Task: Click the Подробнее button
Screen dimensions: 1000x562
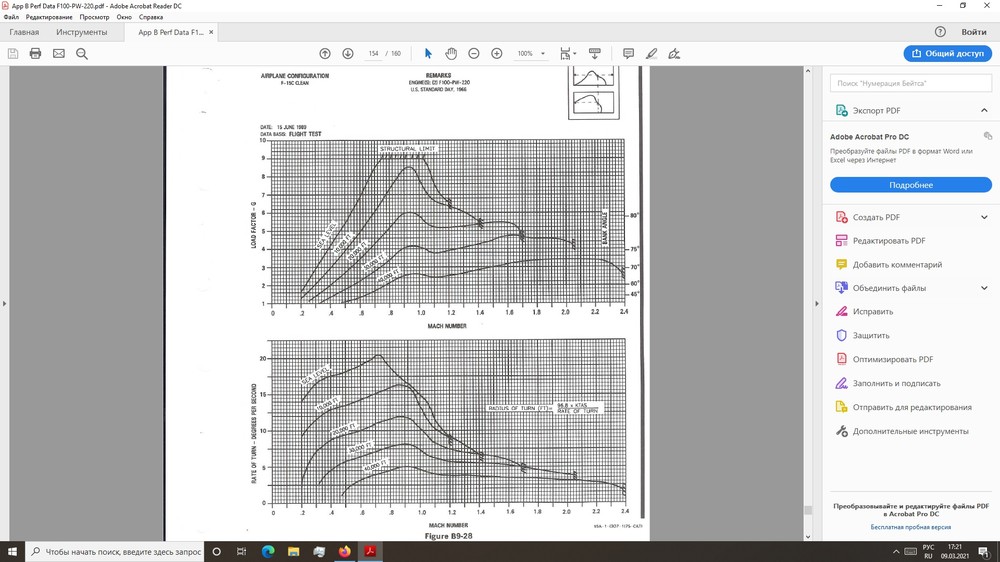Action: point(911,185)
